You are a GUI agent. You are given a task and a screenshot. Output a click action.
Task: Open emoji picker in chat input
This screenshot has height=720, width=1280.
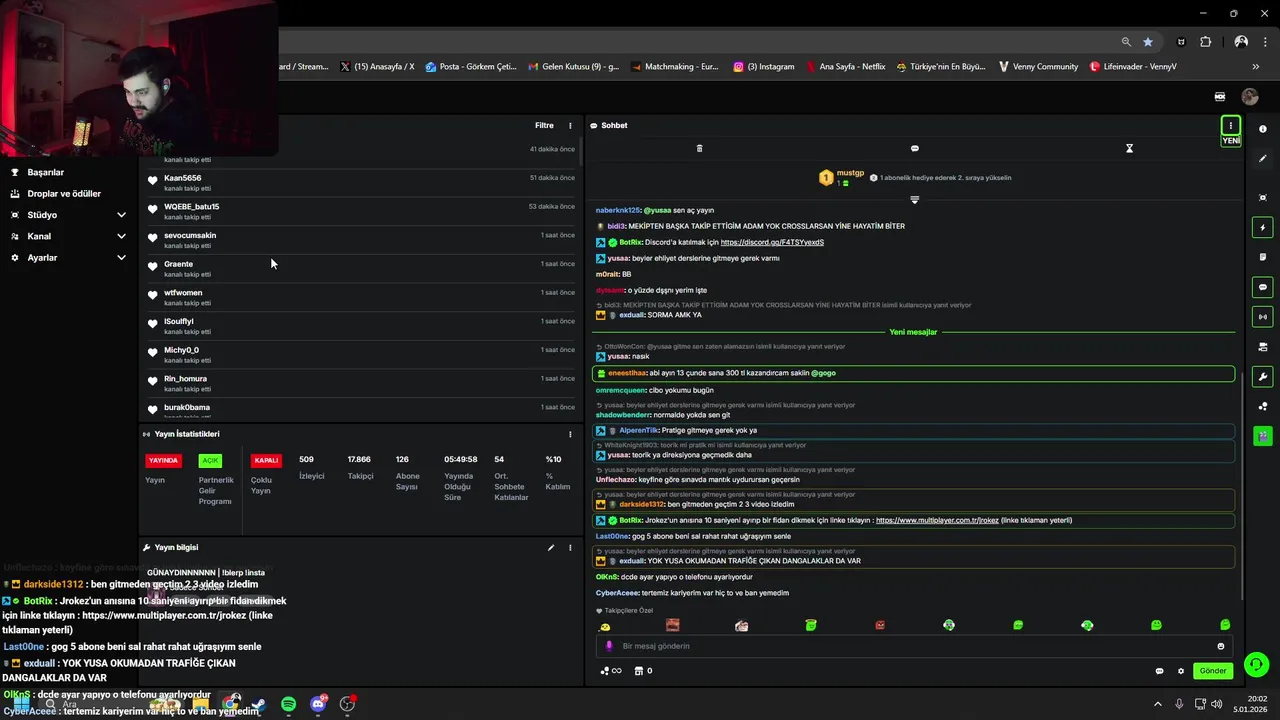[x=1221, y=646]
